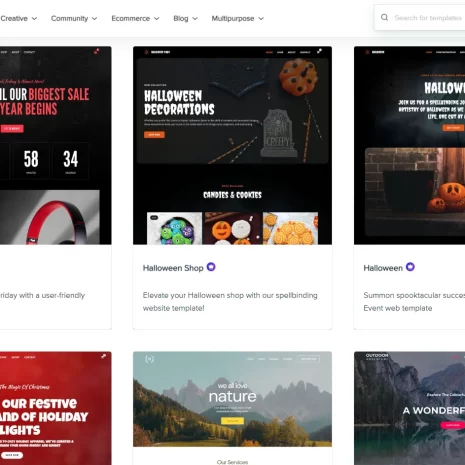Expand the chevron next to Multipurpose
The image size is (465, 465).
(x=261, y=19)
